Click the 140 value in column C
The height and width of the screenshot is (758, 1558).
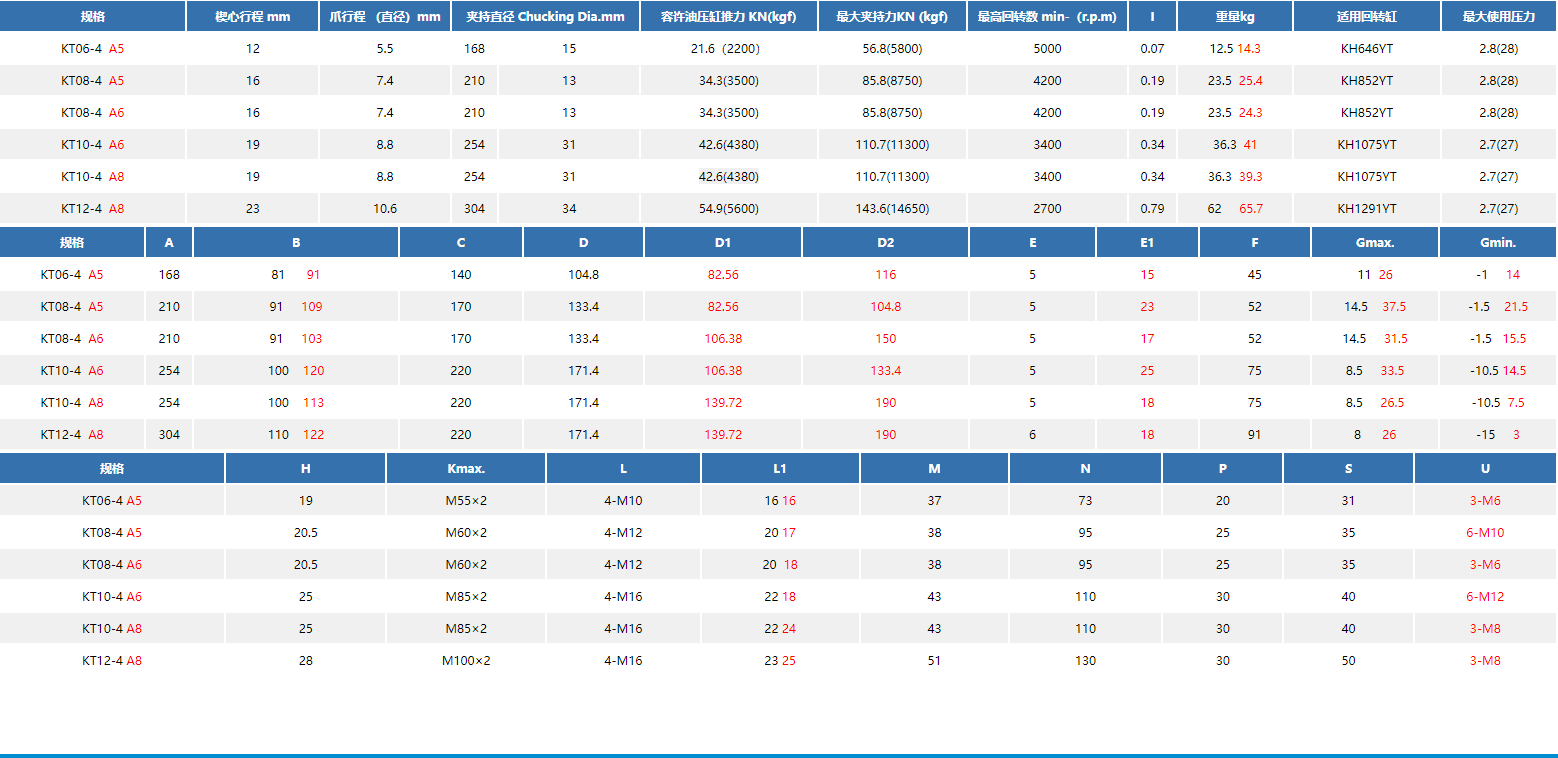click(x=461, y=274)
